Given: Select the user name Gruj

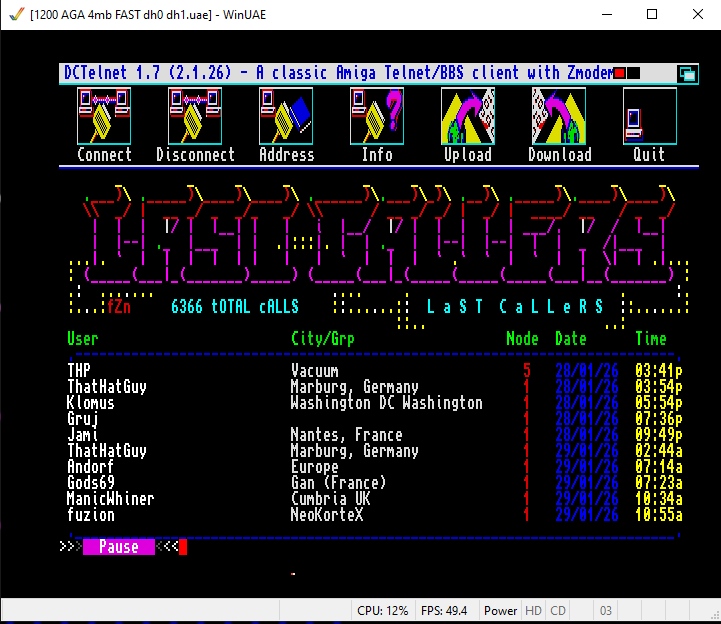Looking at the screenshot, I should pyautogui.click(x=83, y=419).
